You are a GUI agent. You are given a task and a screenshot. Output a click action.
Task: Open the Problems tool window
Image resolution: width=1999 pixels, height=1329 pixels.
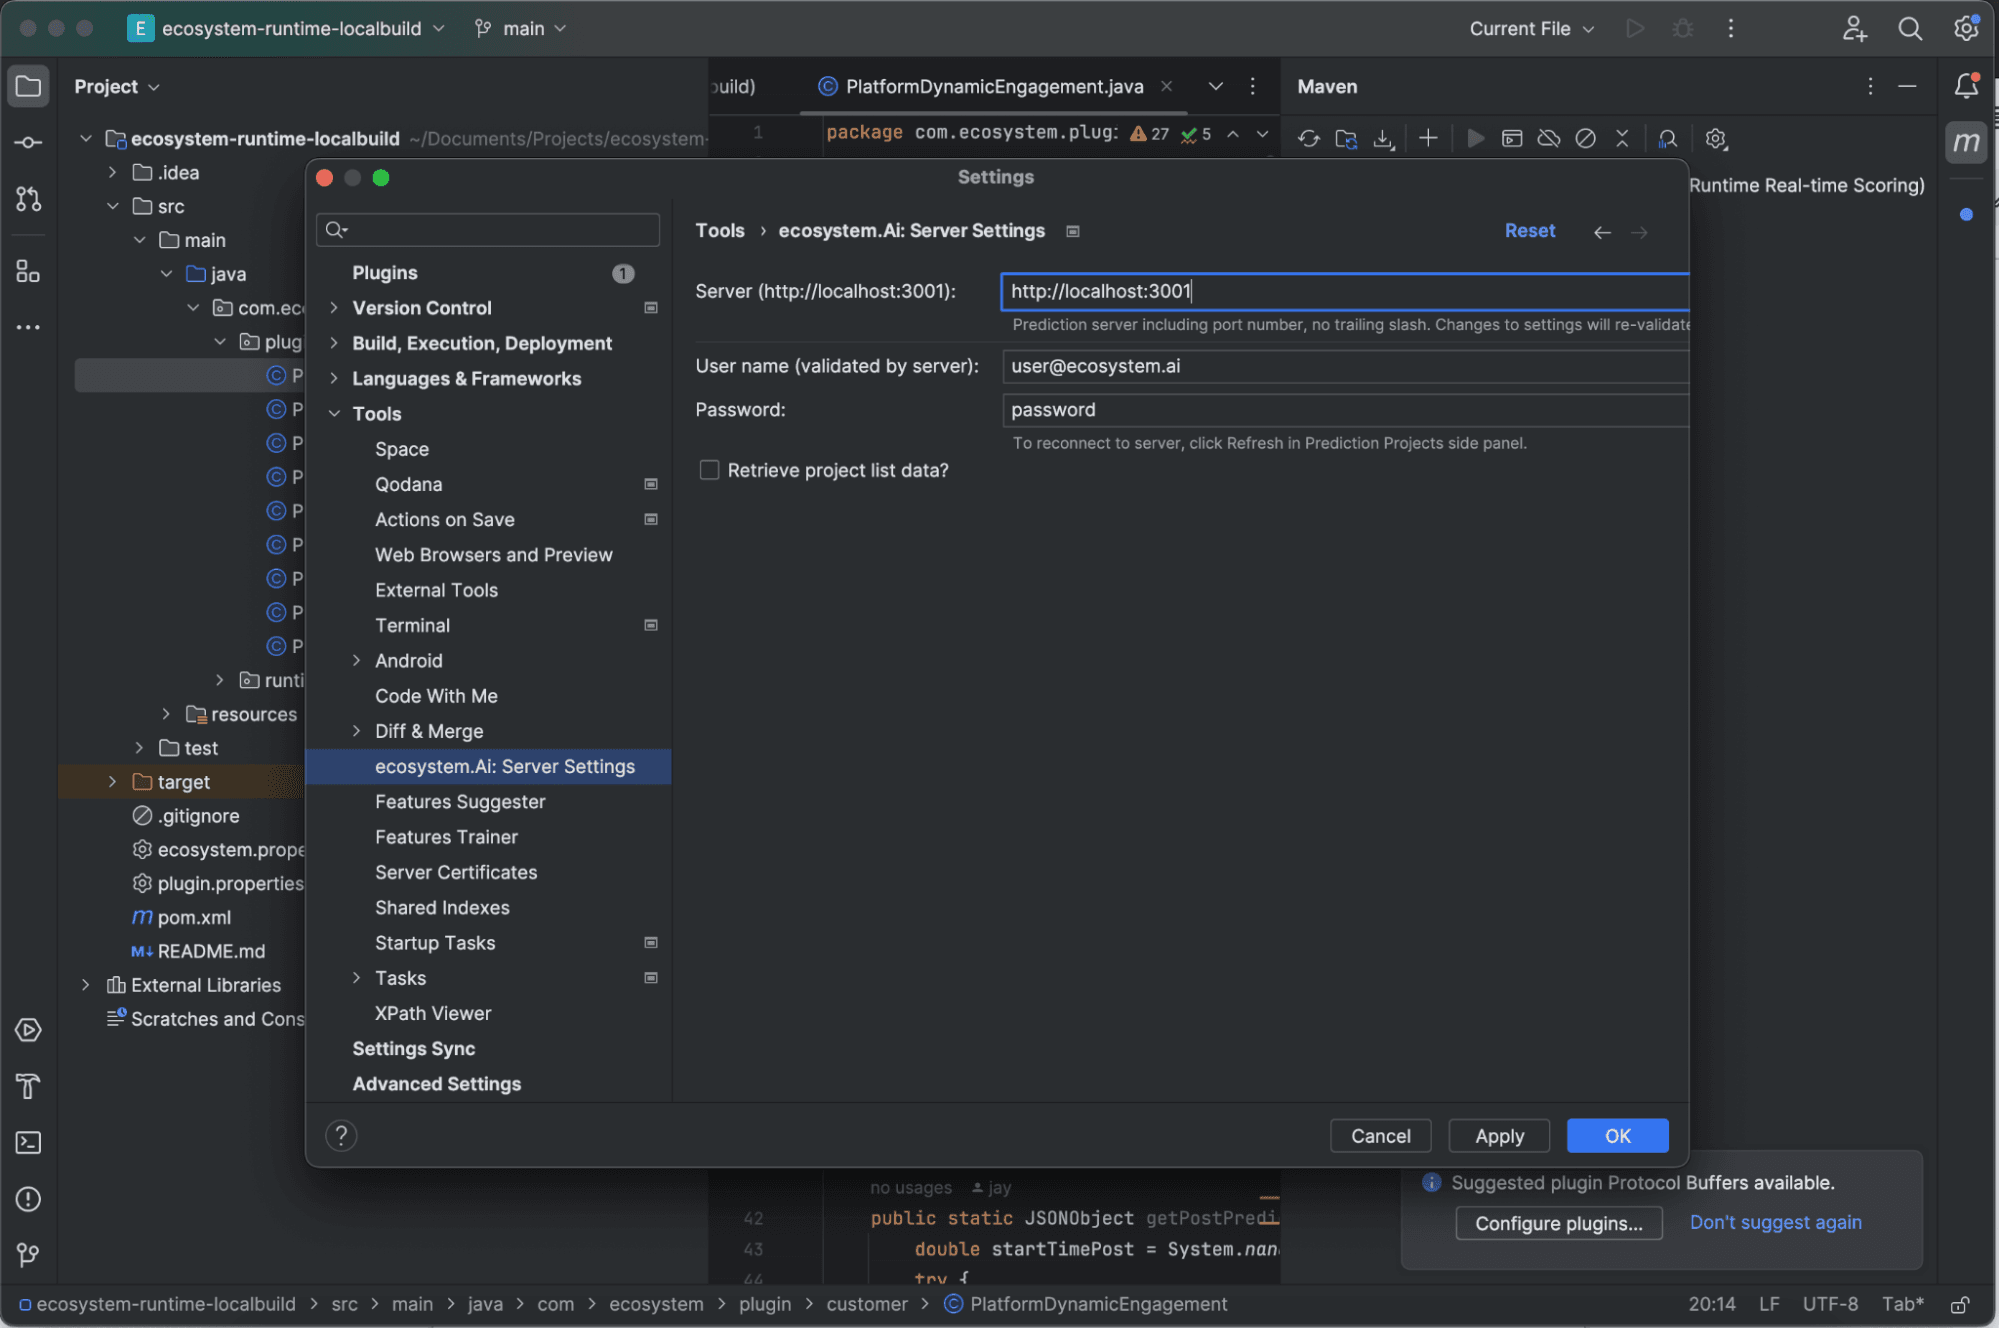pos(27,1199)
